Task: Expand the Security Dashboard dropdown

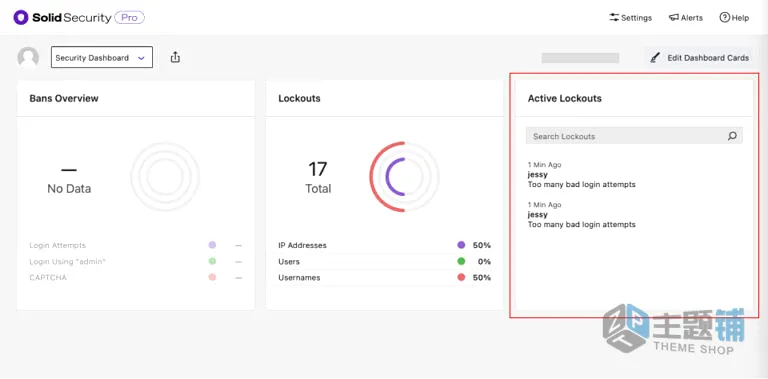Action: click(102, 57)
